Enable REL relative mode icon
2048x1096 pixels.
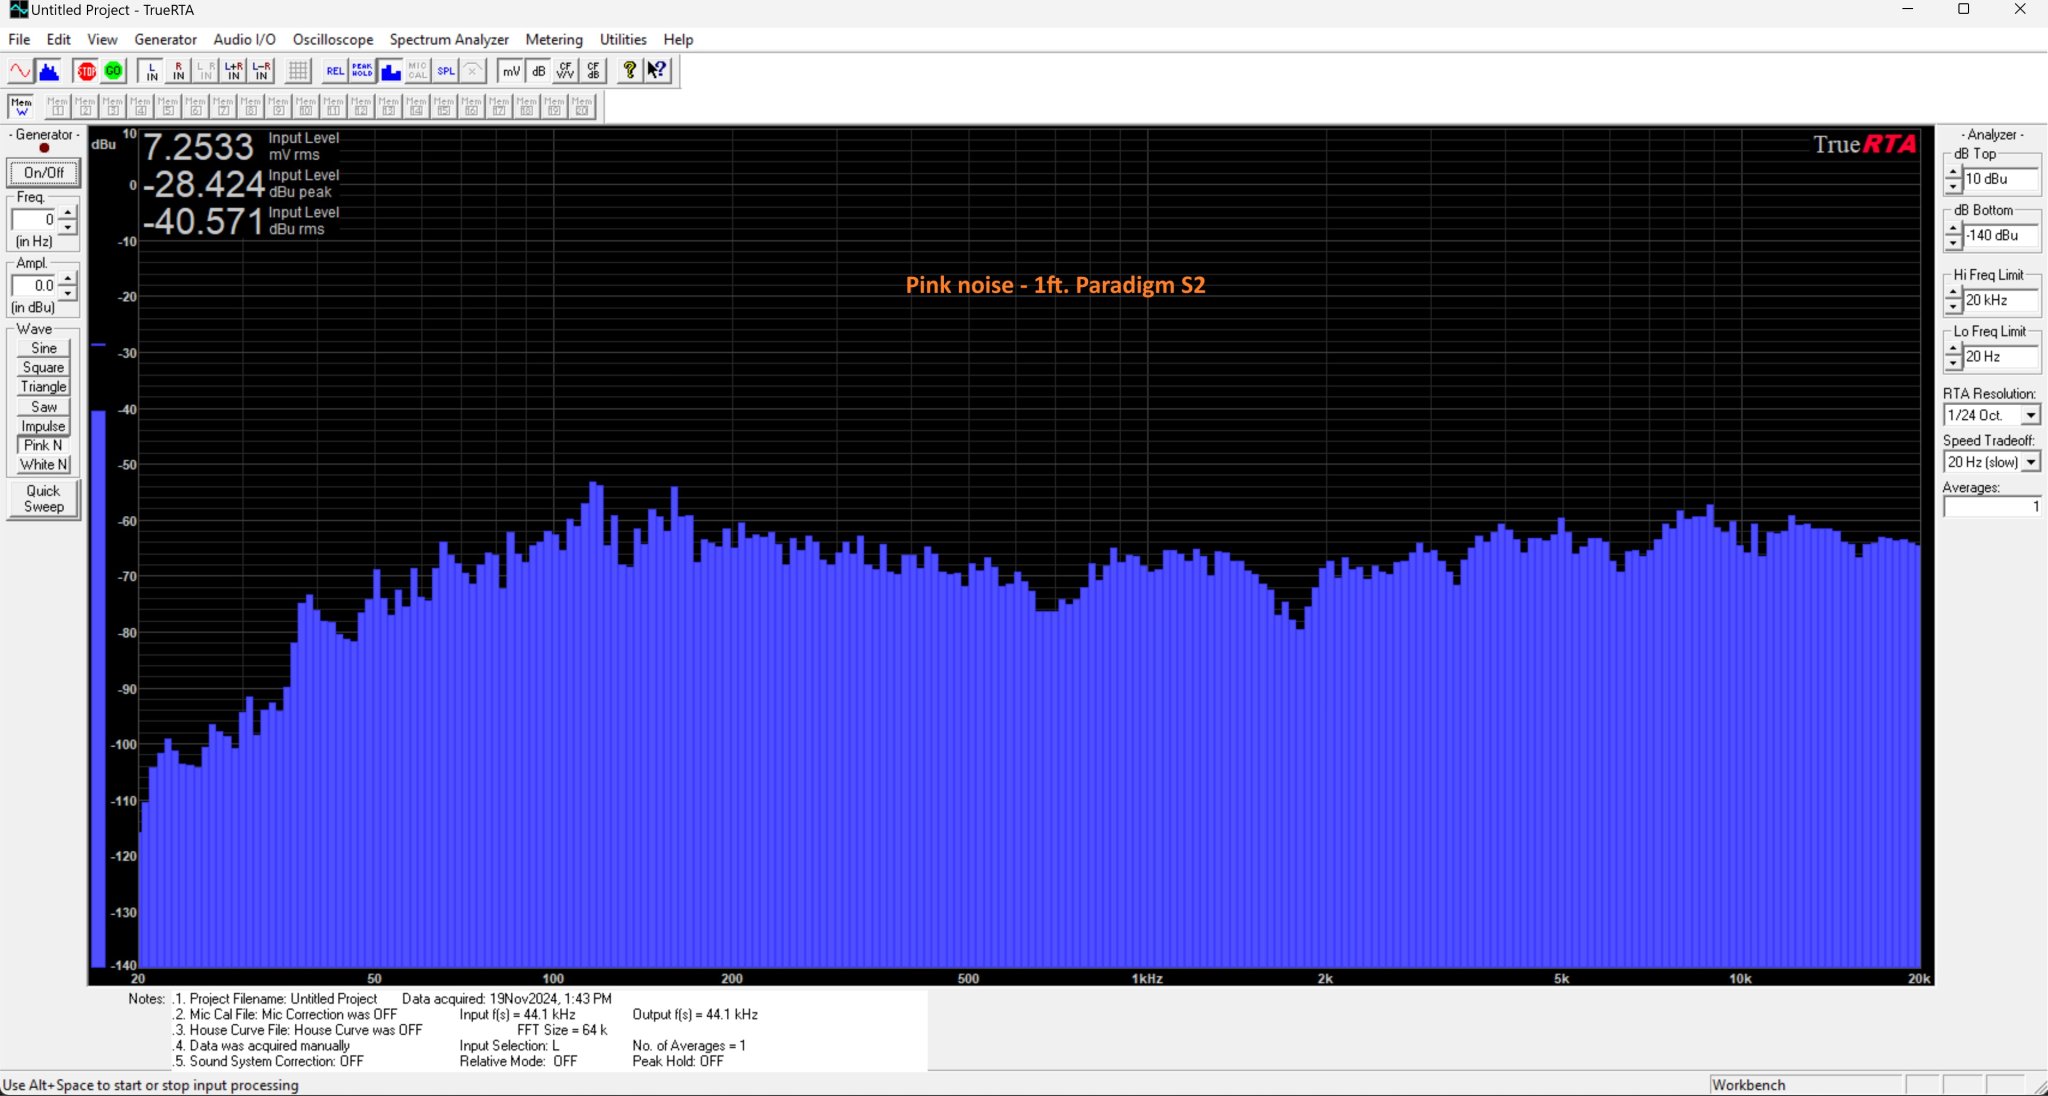335,71
